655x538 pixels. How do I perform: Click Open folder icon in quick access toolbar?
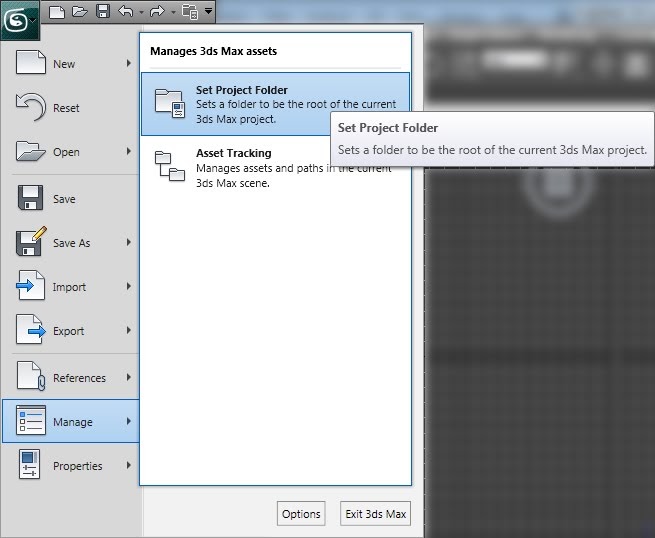(x=79, y=11)
